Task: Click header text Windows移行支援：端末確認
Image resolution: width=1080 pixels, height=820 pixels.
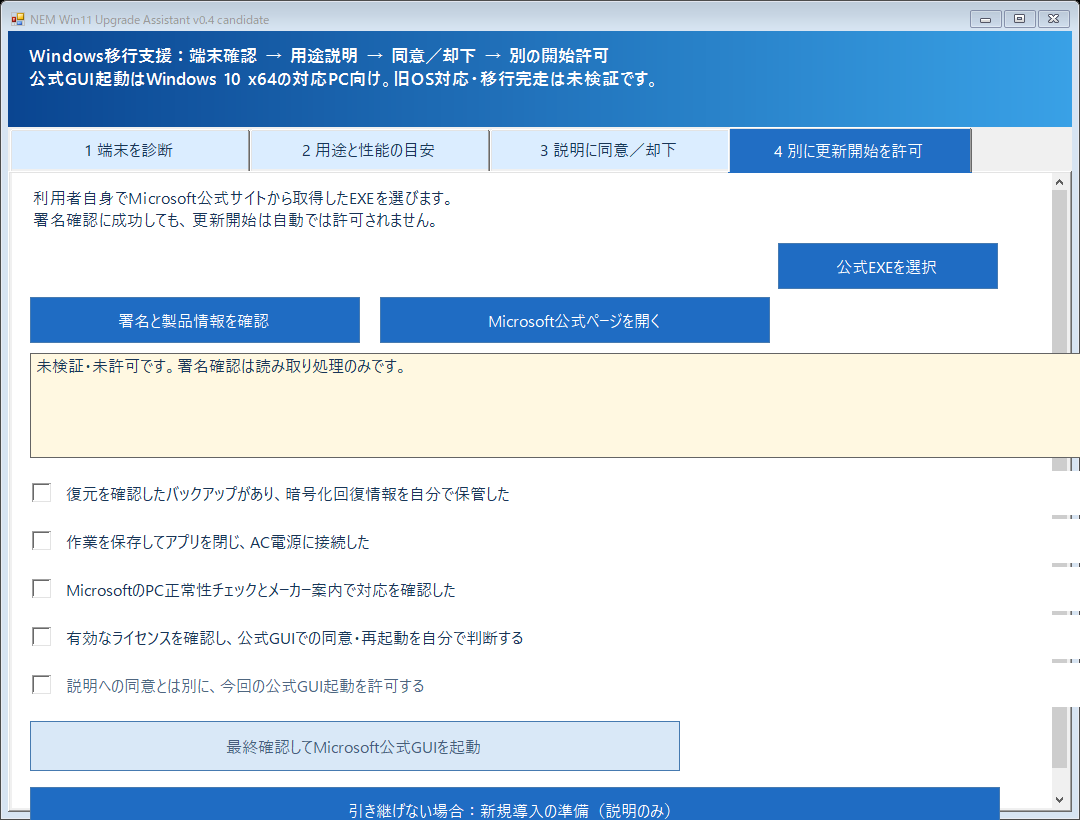Action: [x=143, y=56]
